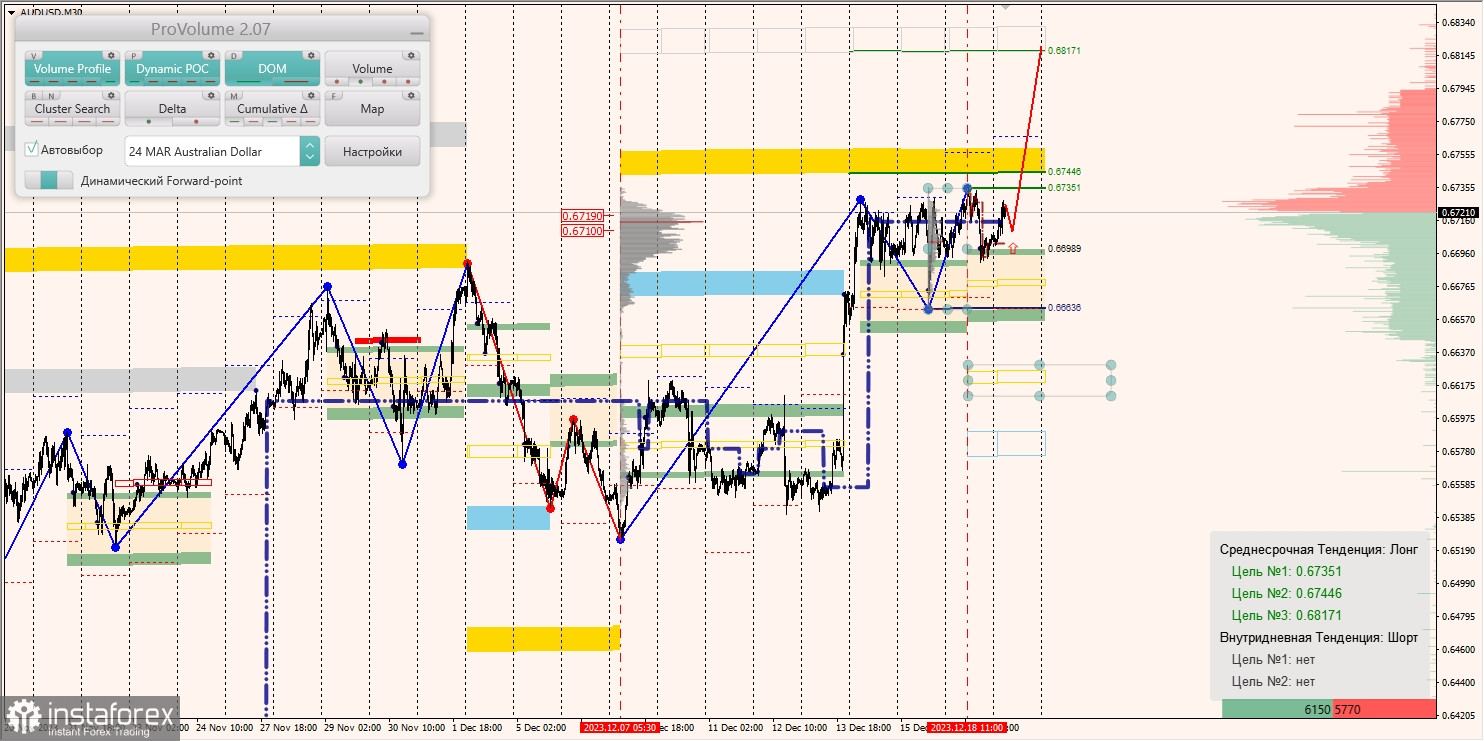Click the small red up-arrow marker near 0.66989
This screenshot has width=1484, height=741.
click(x=1013, y=247)
